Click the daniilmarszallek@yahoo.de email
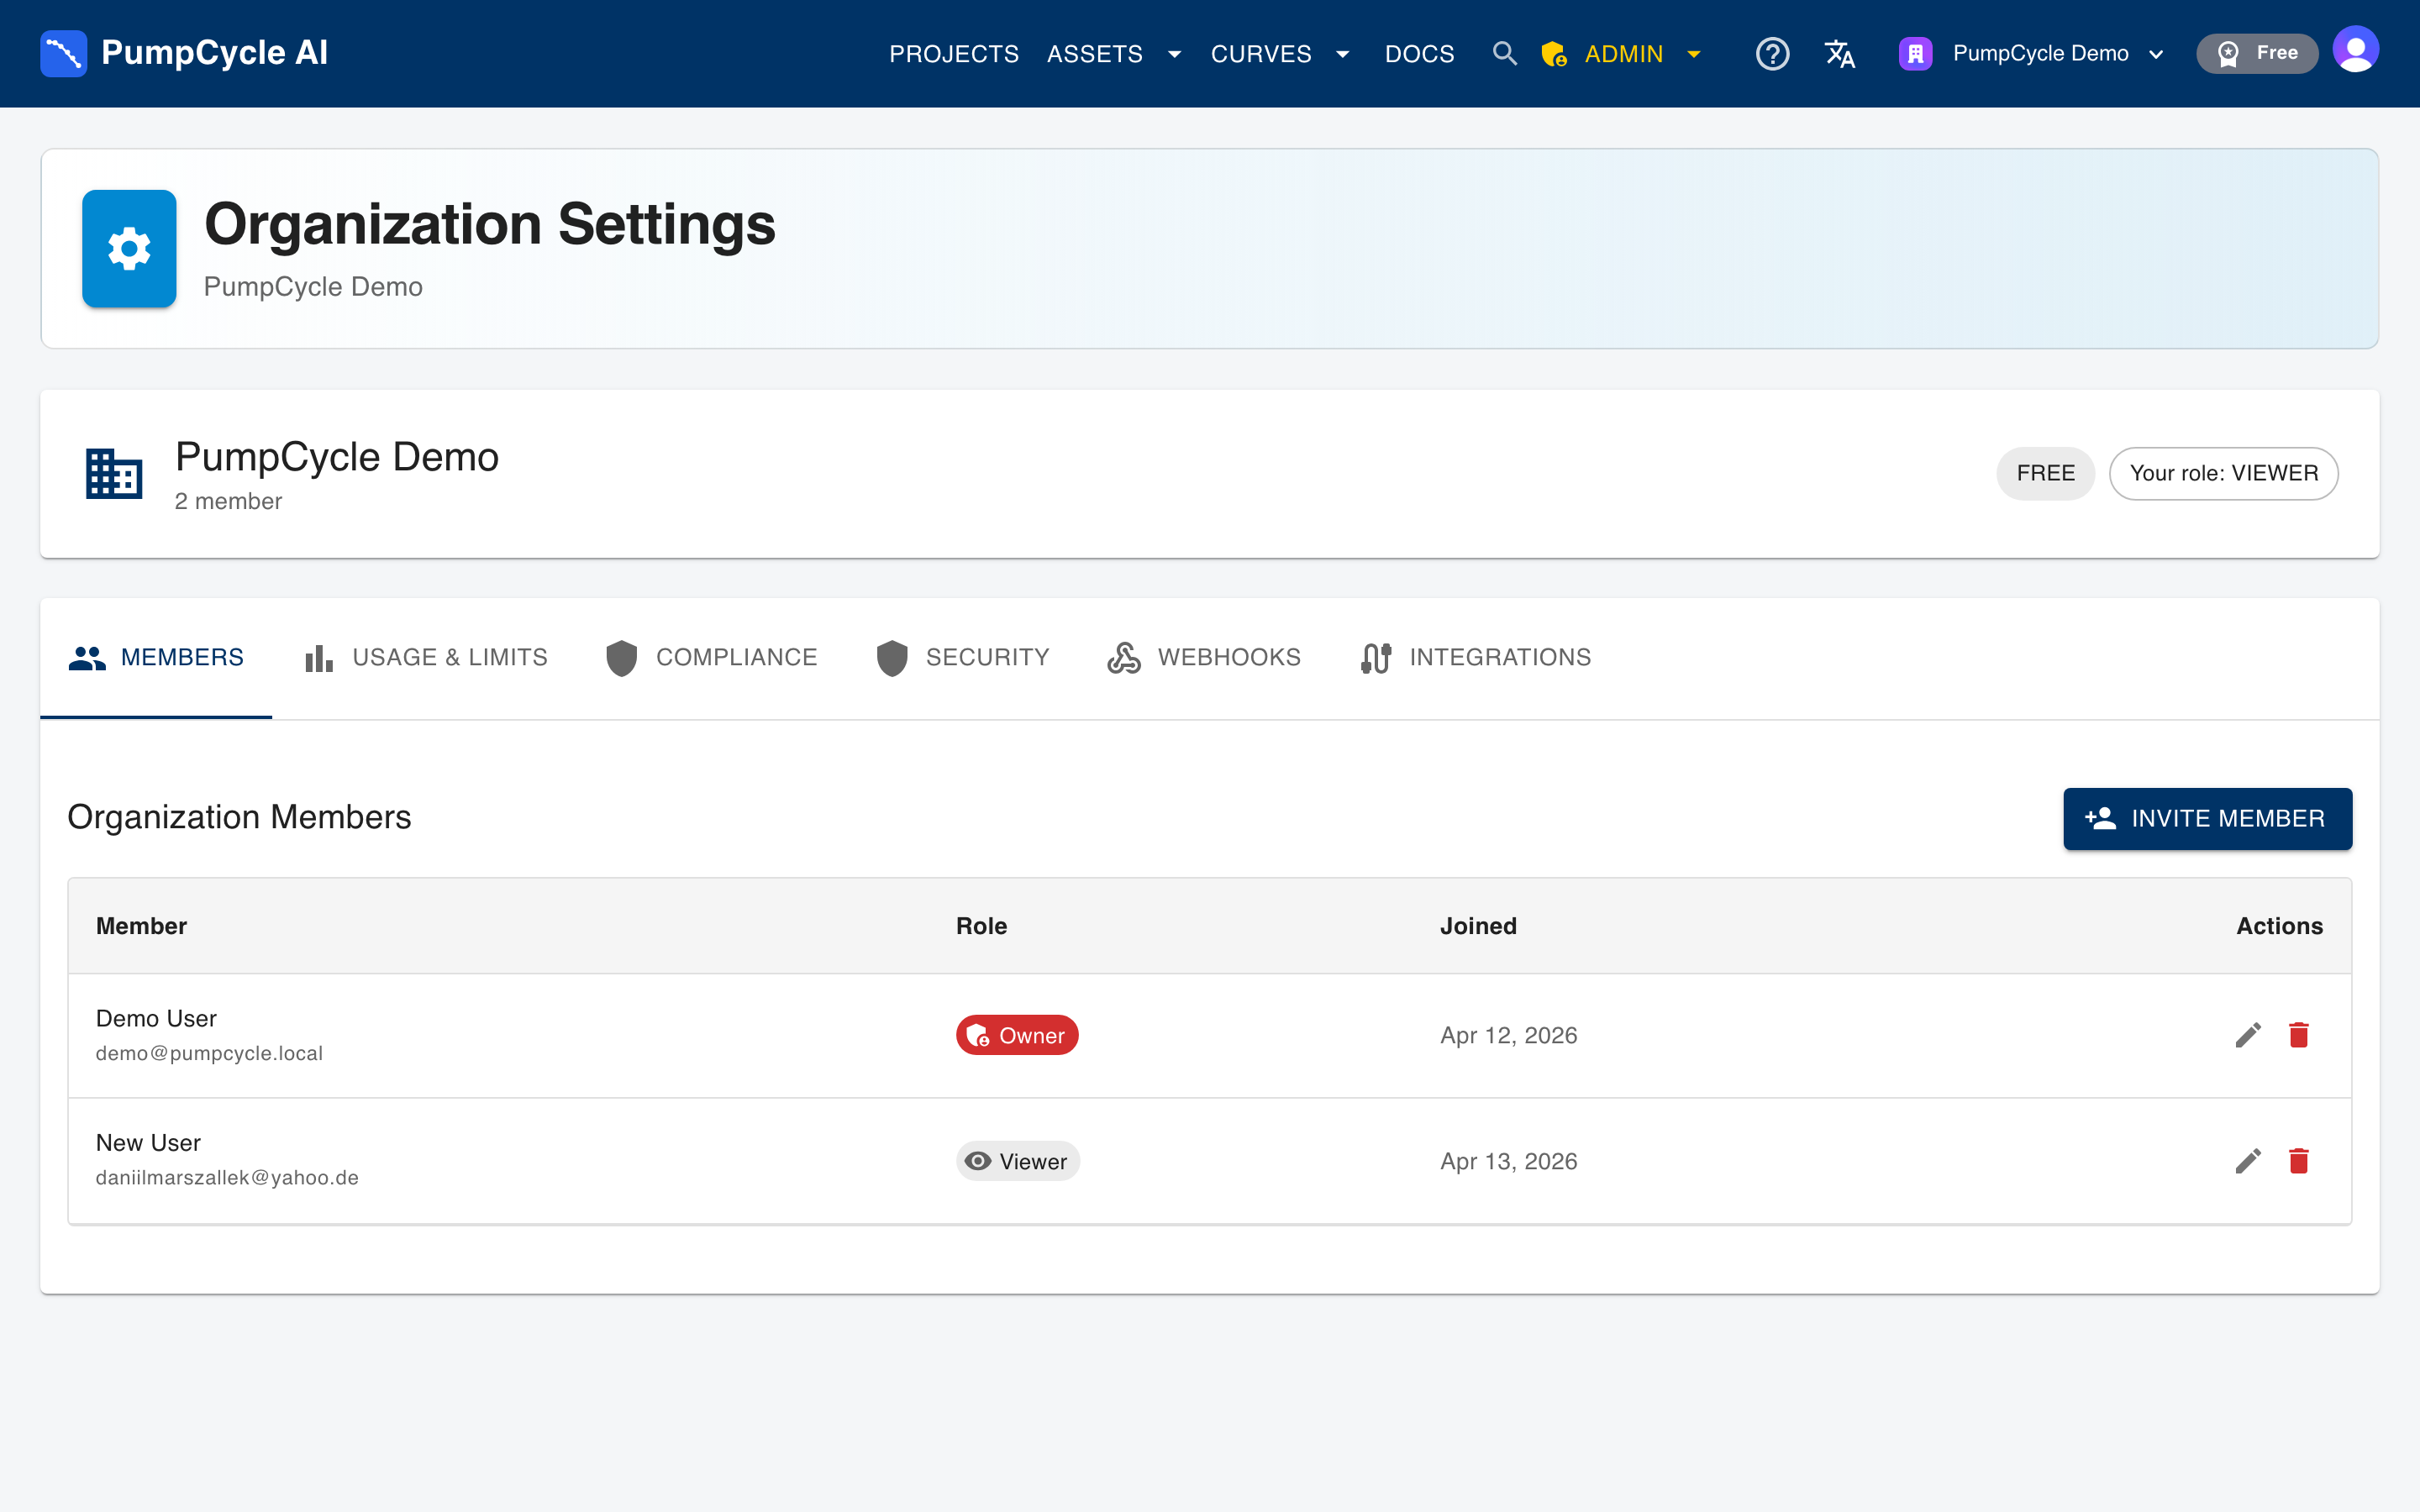The height and width of the screenshot is (1512, 2420). tap(227, 1177)
